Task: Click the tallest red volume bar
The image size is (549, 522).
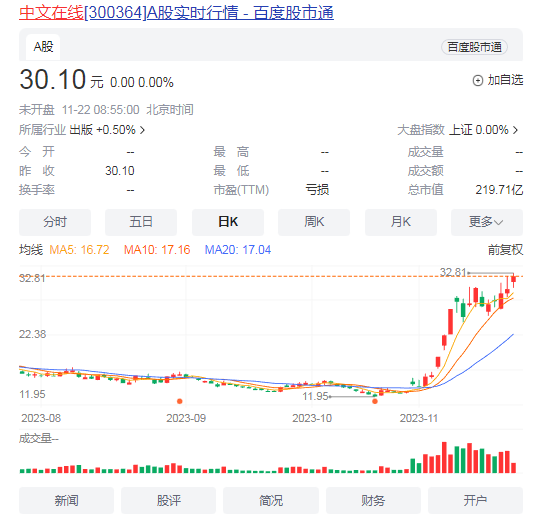Action: (444, 457)
